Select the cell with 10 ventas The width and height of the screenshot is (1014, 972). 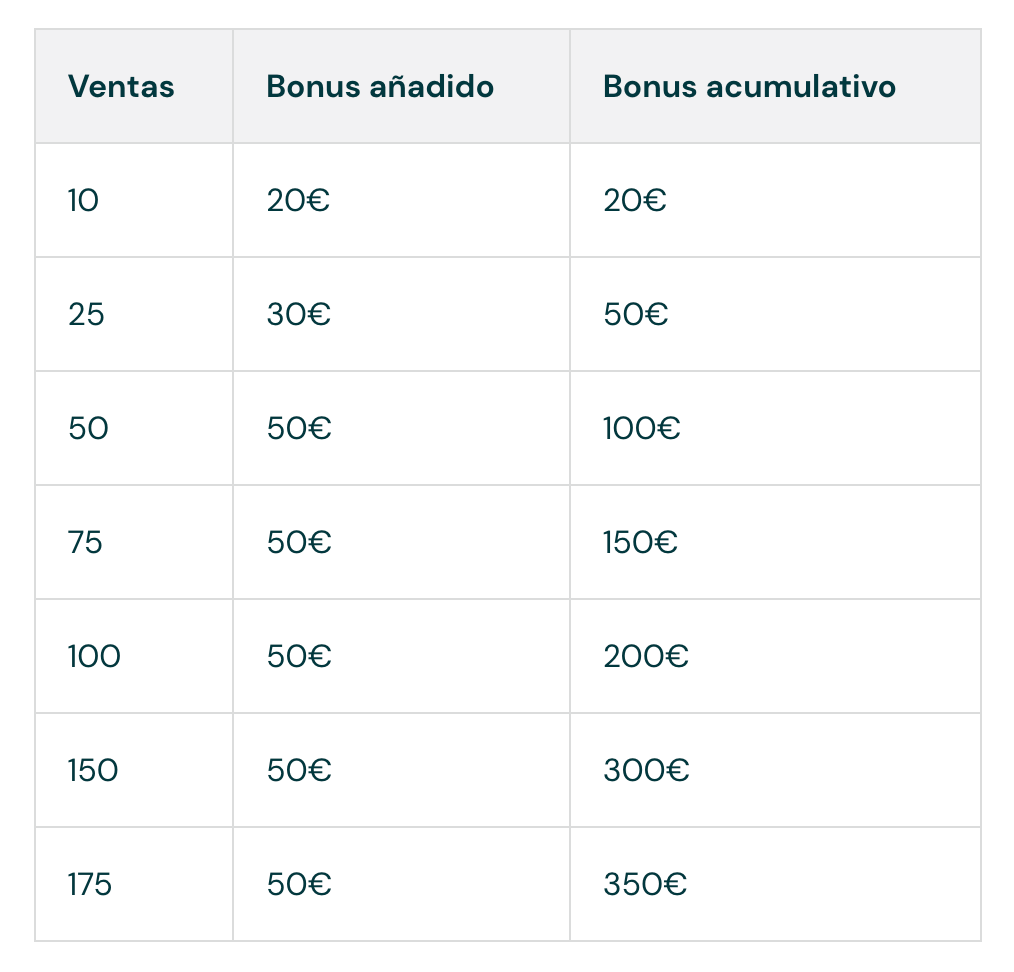(84, 201)
